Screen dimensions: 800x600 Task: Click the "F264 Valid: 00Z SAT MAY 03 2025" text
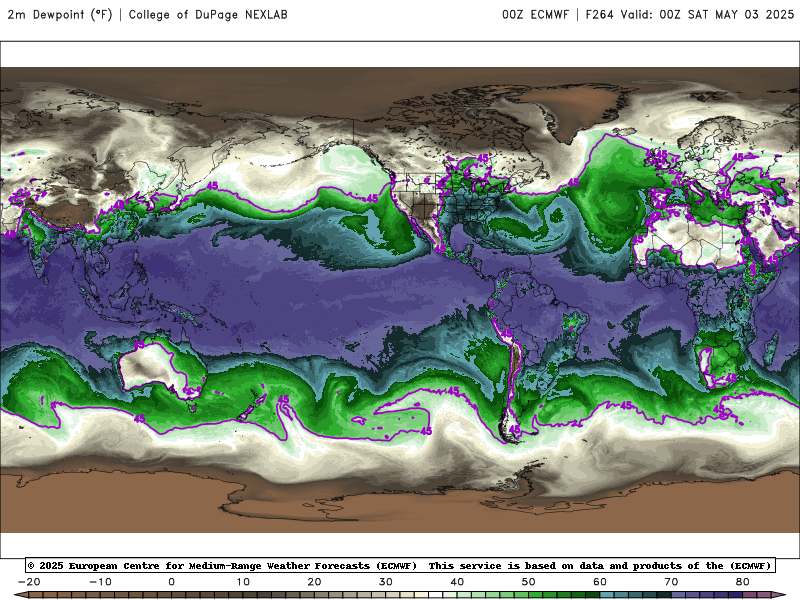pos(689,15)
